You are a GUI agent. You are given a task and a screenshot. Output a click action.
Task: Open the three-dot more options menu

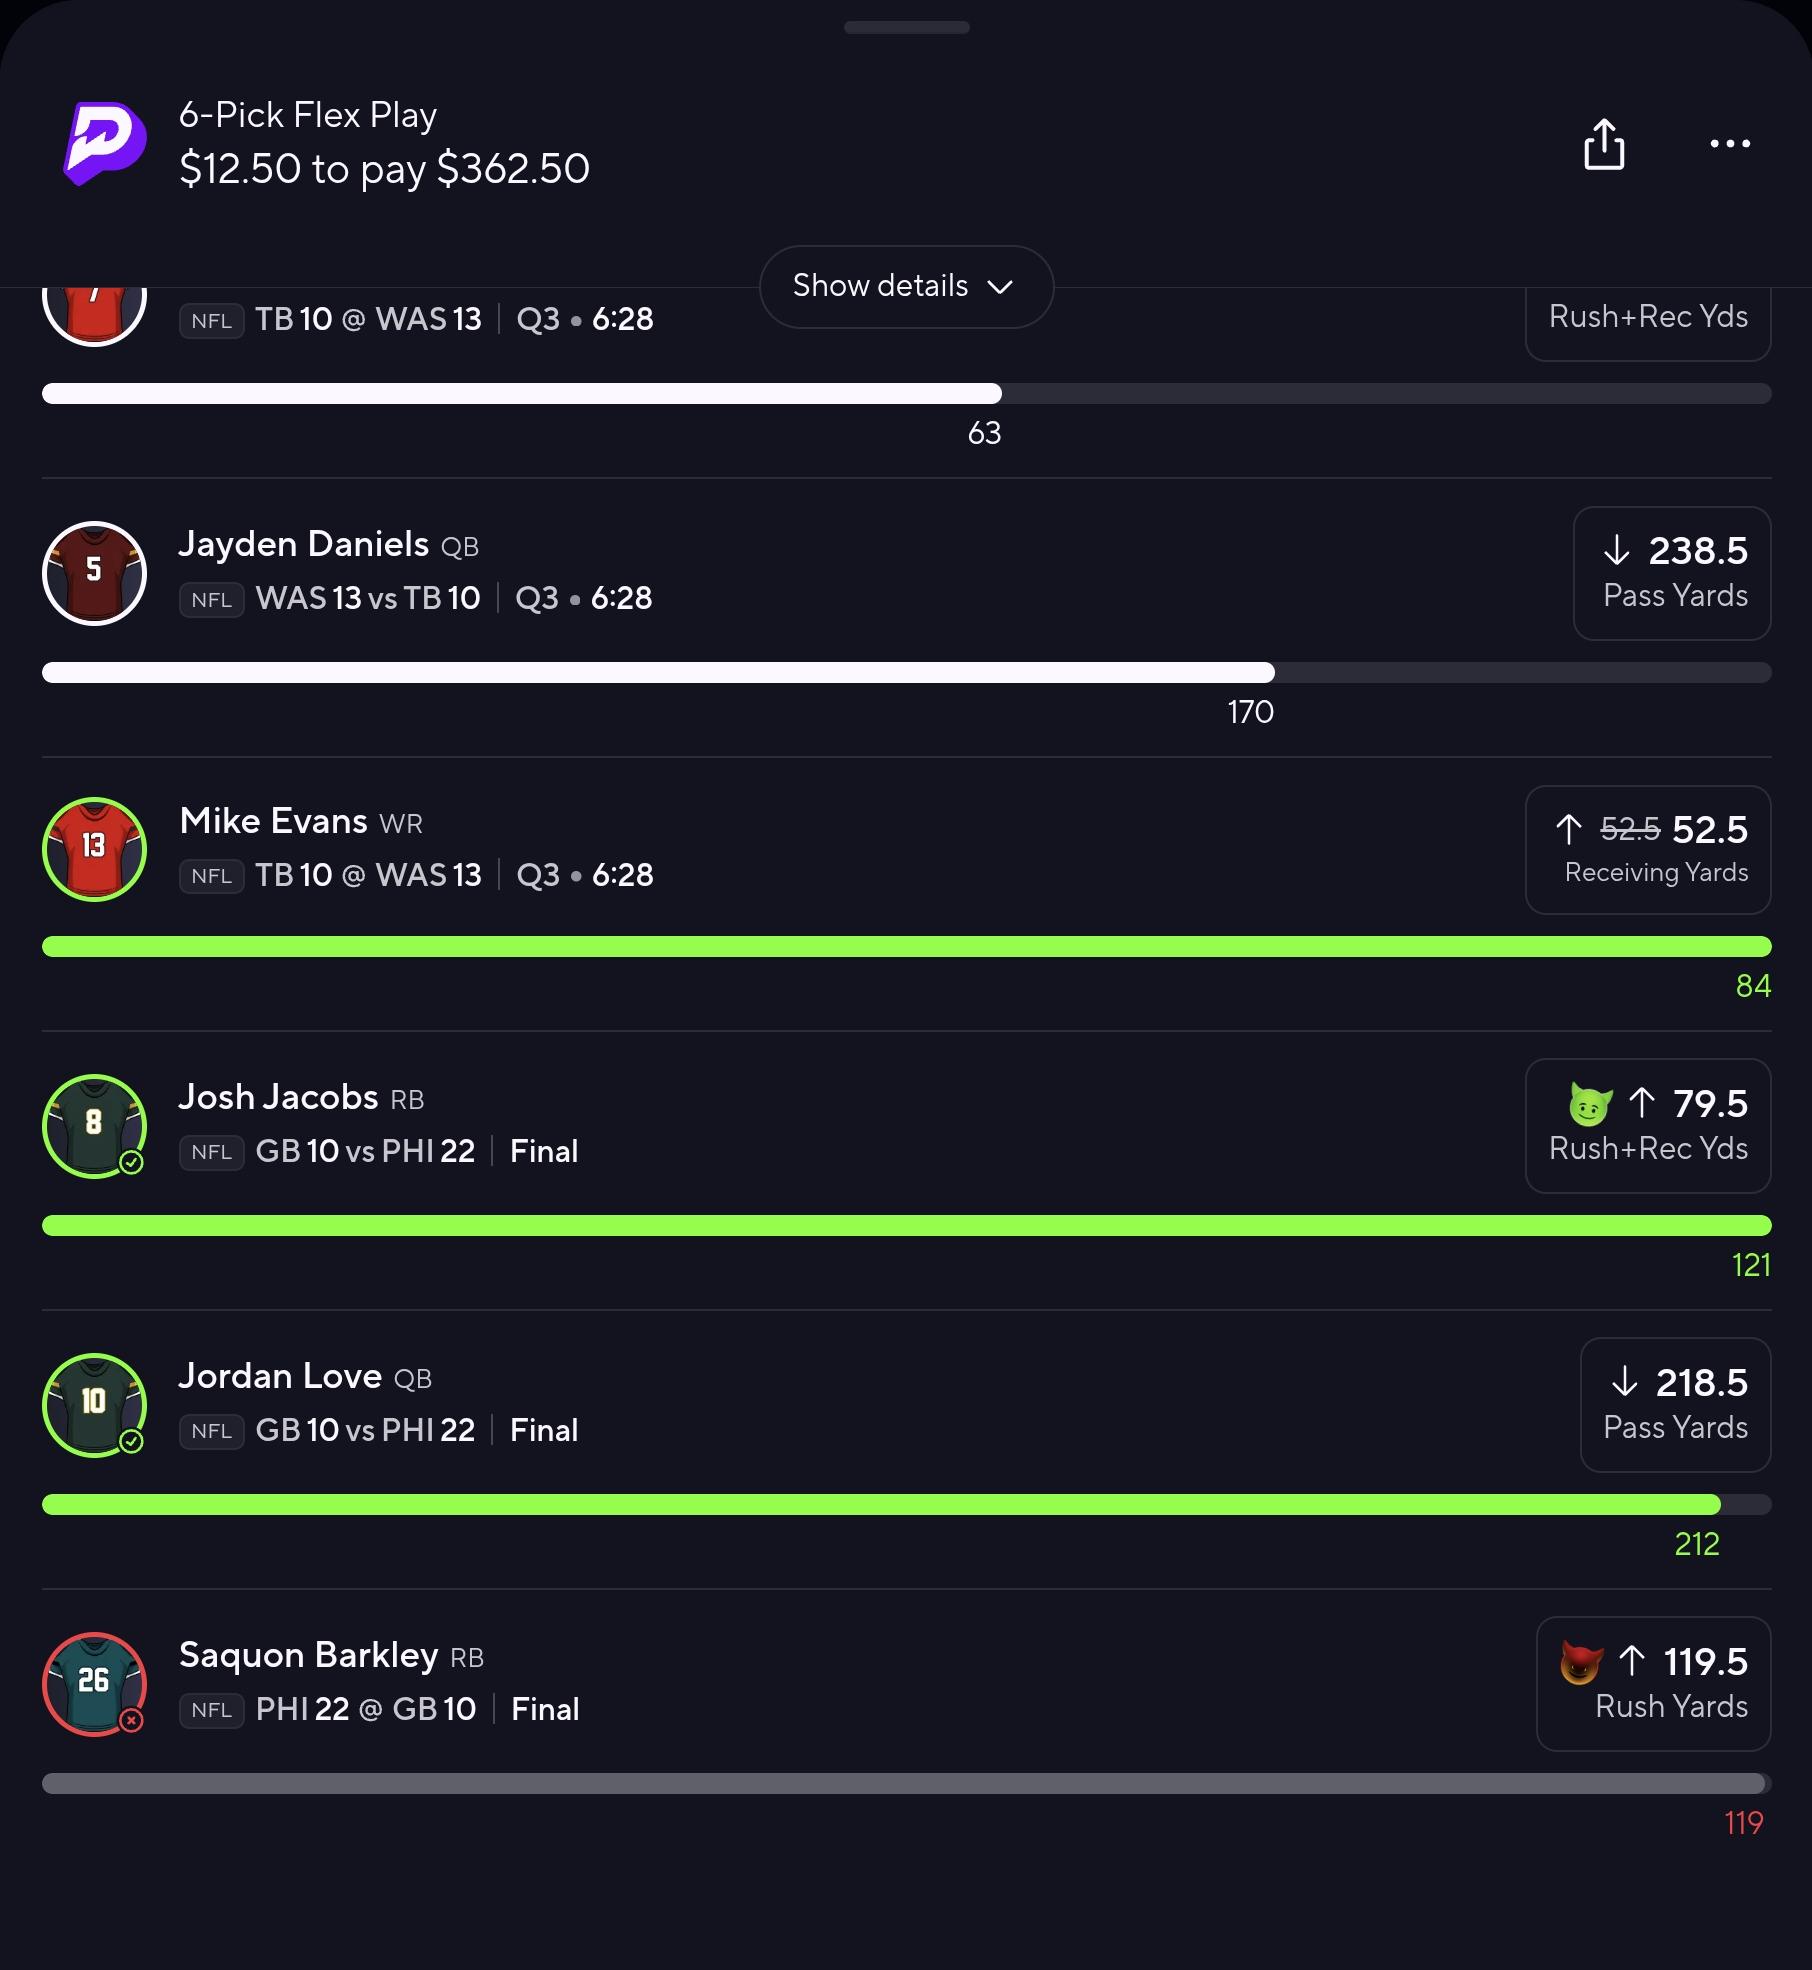pos(1730,144)
